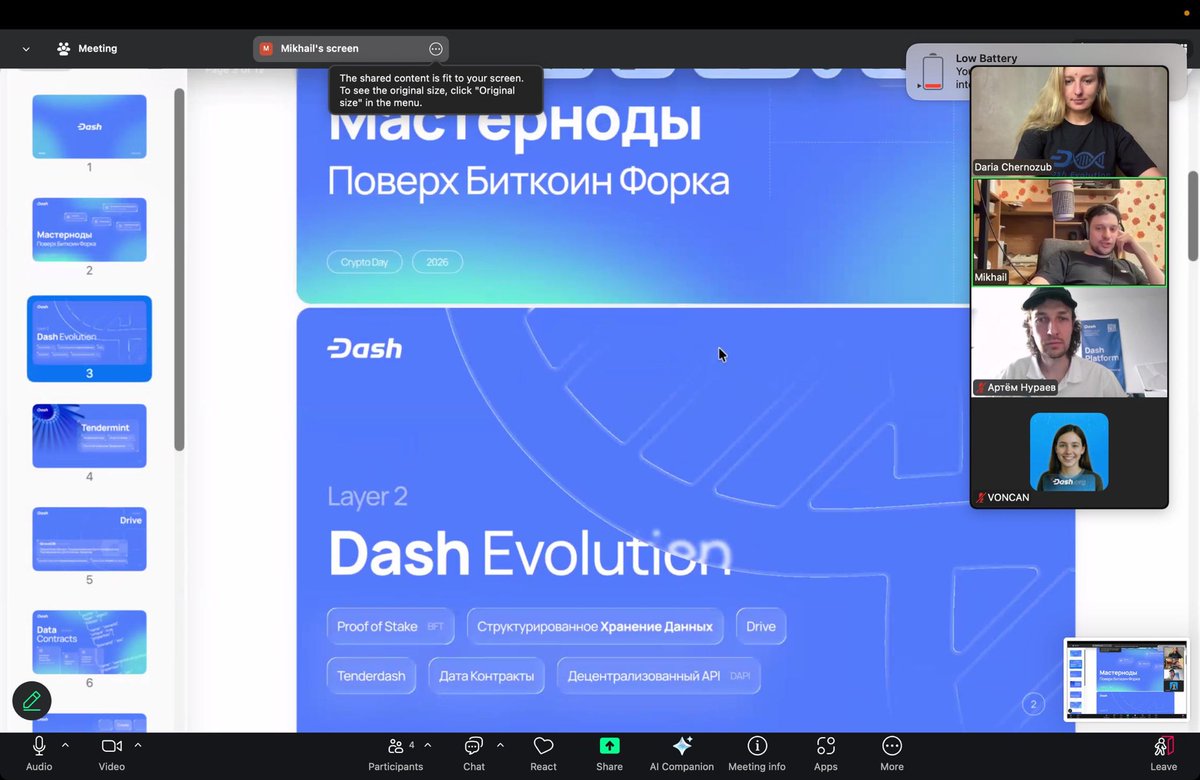Select slide 3 Dash Evolution thumbnail
The height and width of the screenshot is (780, 1200).
89,338
